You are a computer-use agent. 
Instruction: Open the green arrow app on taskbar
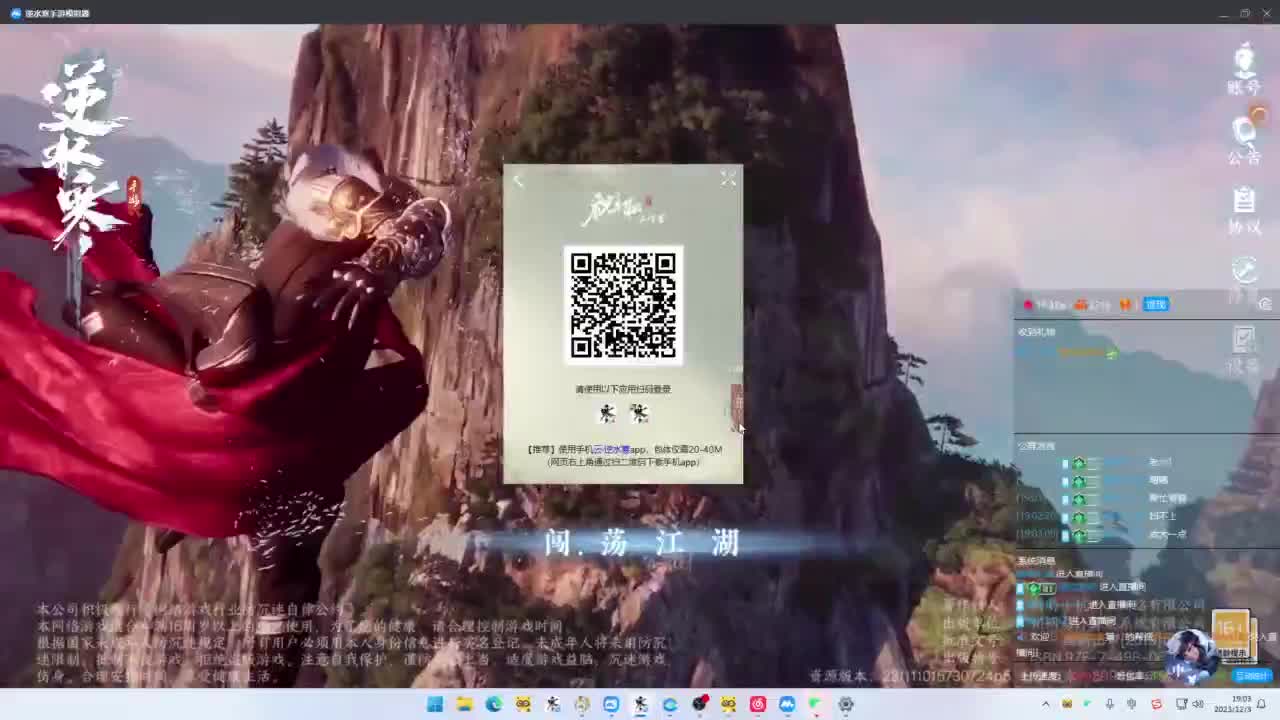(x=816, y=704)
